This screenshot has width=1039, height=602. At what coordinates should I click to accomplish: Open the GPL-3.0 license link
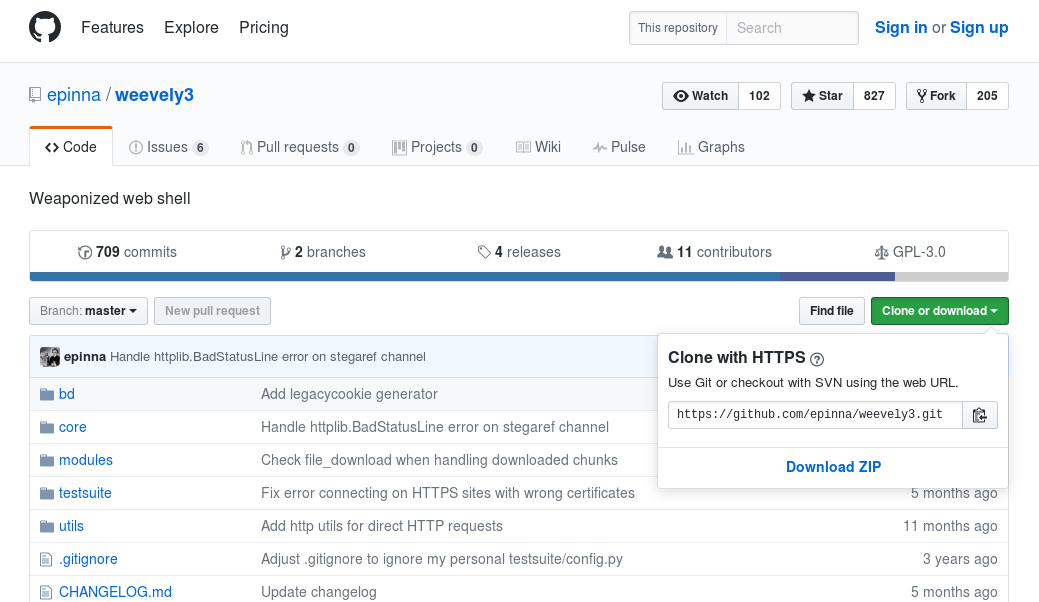[910, 252]
